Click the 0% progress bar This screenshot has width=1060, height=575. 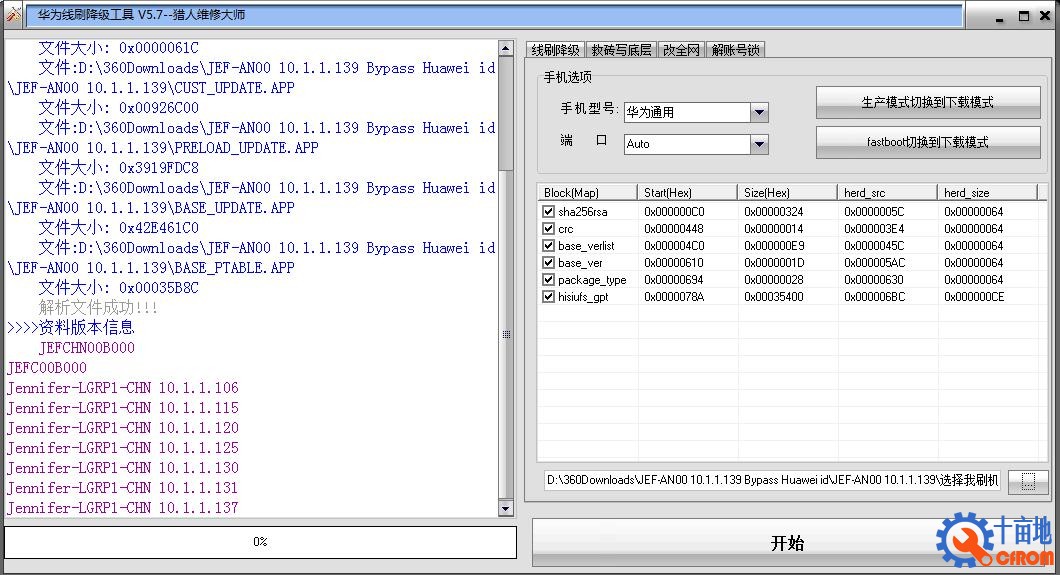(x=260, y=542)
